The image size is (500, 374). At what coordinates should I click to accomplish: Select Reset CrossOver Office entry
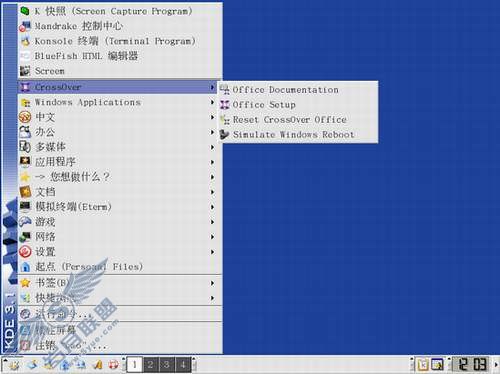point(298,120)
